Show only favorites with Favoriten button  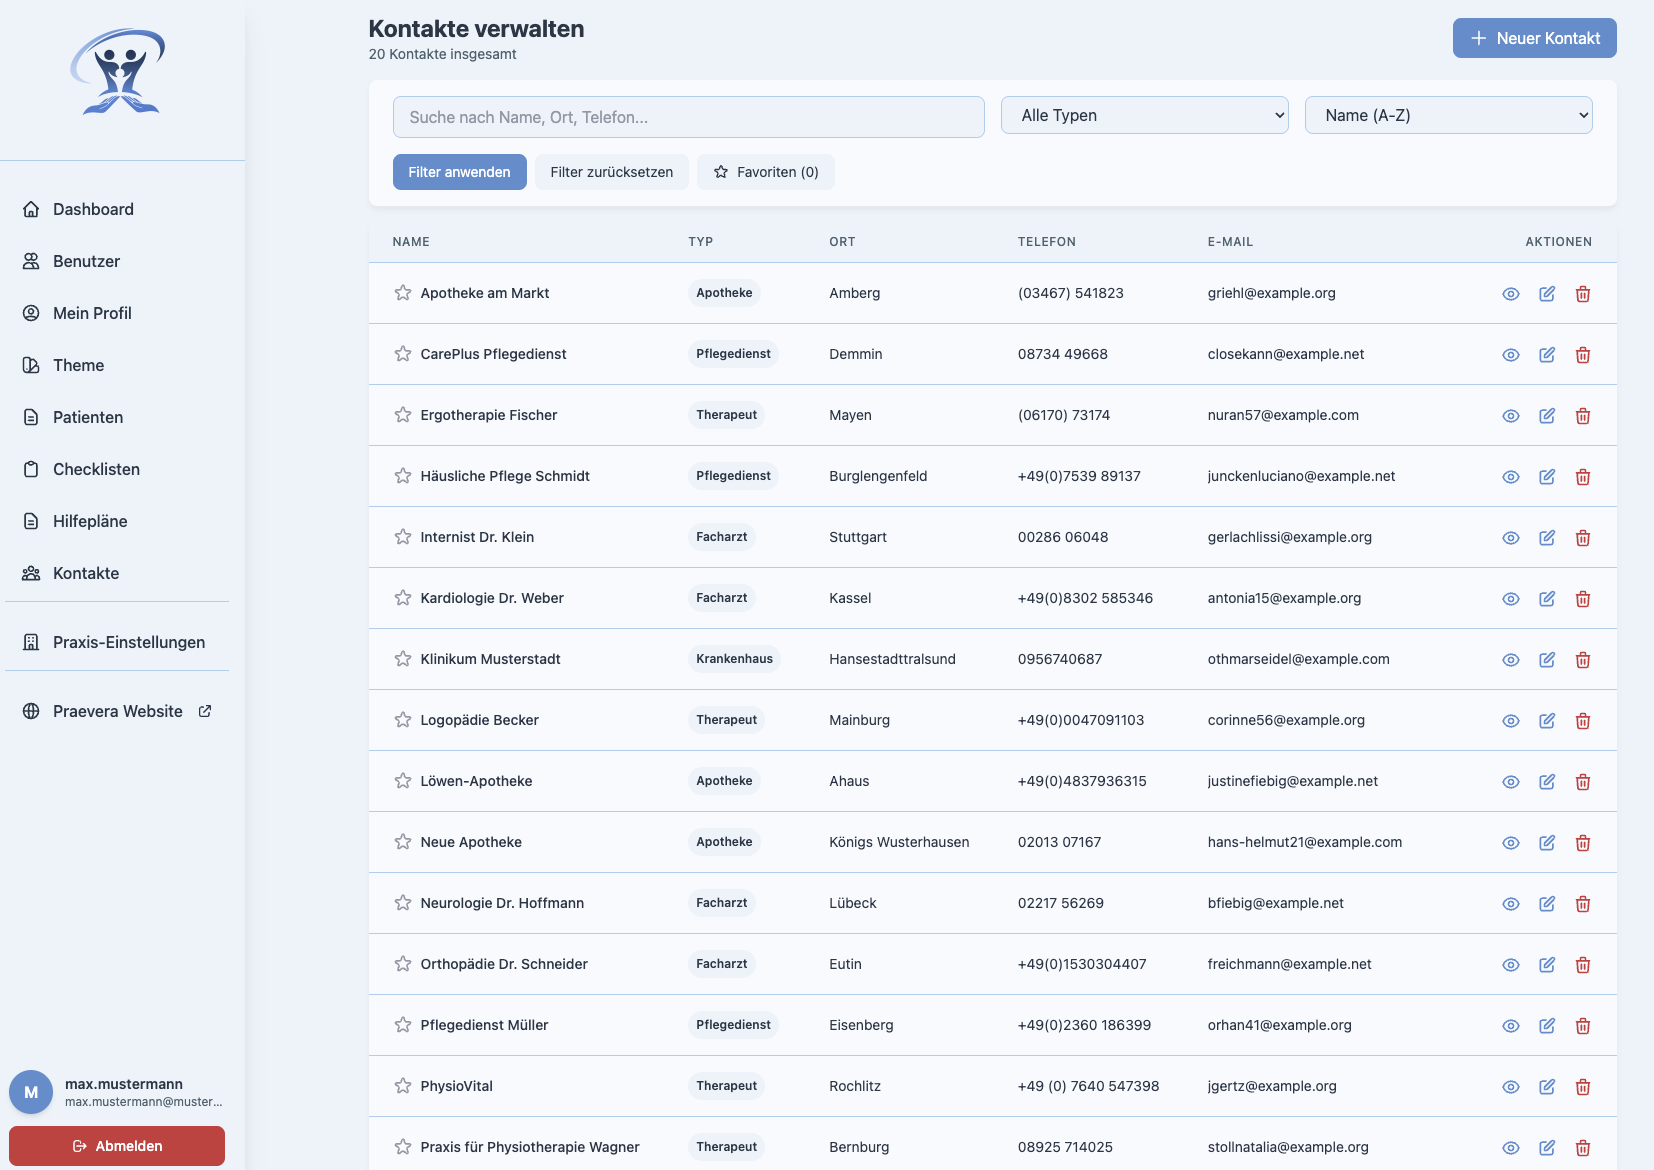[766, 172]
